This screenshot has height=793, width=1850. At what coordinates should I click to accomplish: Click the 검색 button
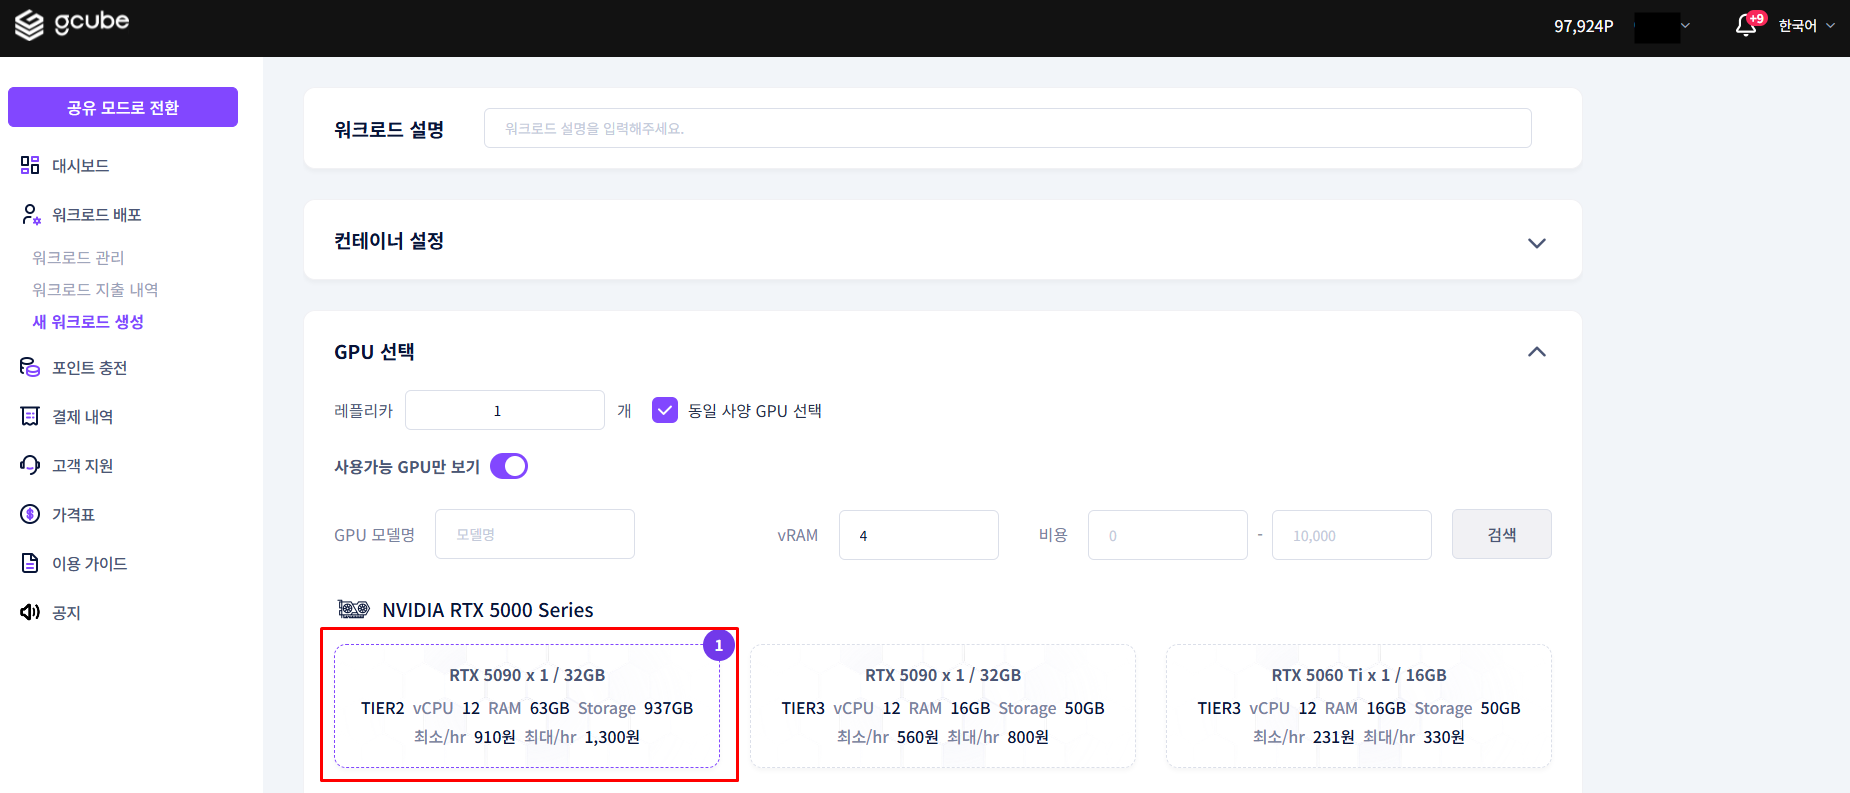pos(1502,534)
